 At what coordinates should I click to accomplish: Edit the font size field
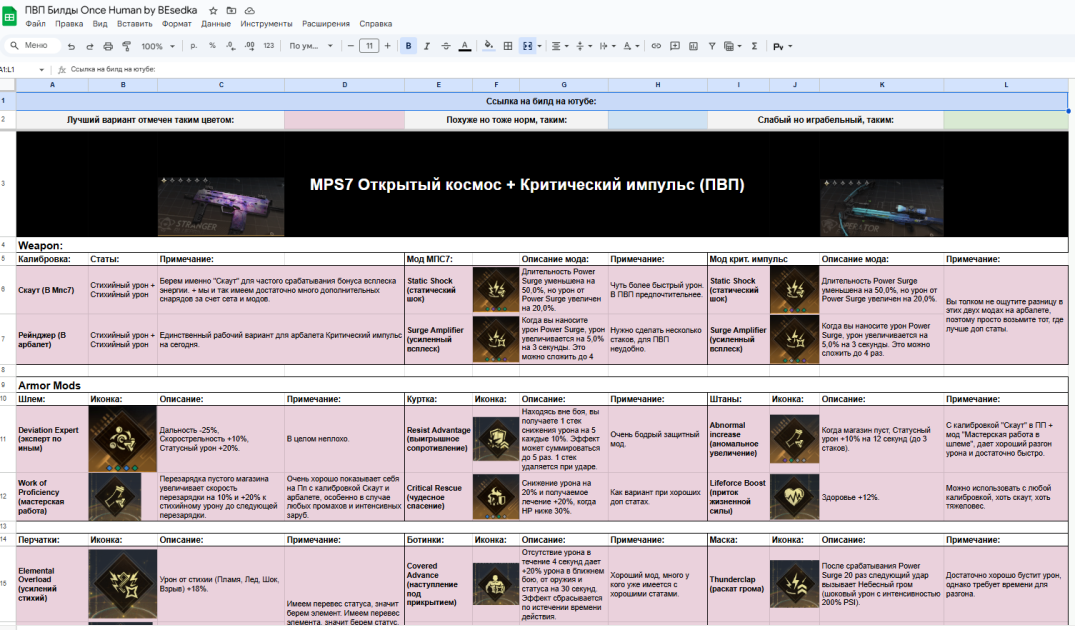tap(369, 46)
